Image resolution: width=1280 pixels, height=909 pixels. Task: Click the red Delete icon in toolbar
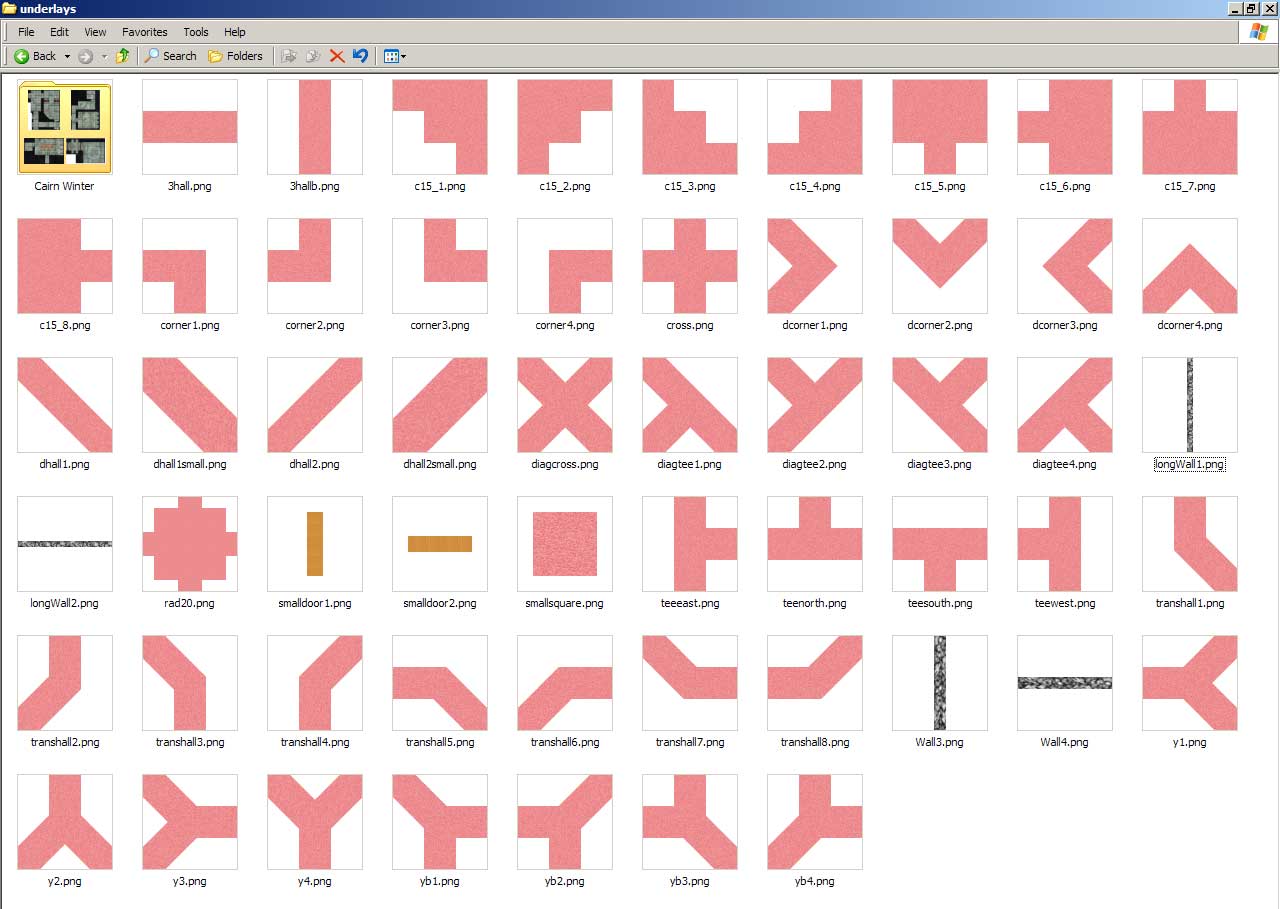pyautogui.click(x=337, y=56)
